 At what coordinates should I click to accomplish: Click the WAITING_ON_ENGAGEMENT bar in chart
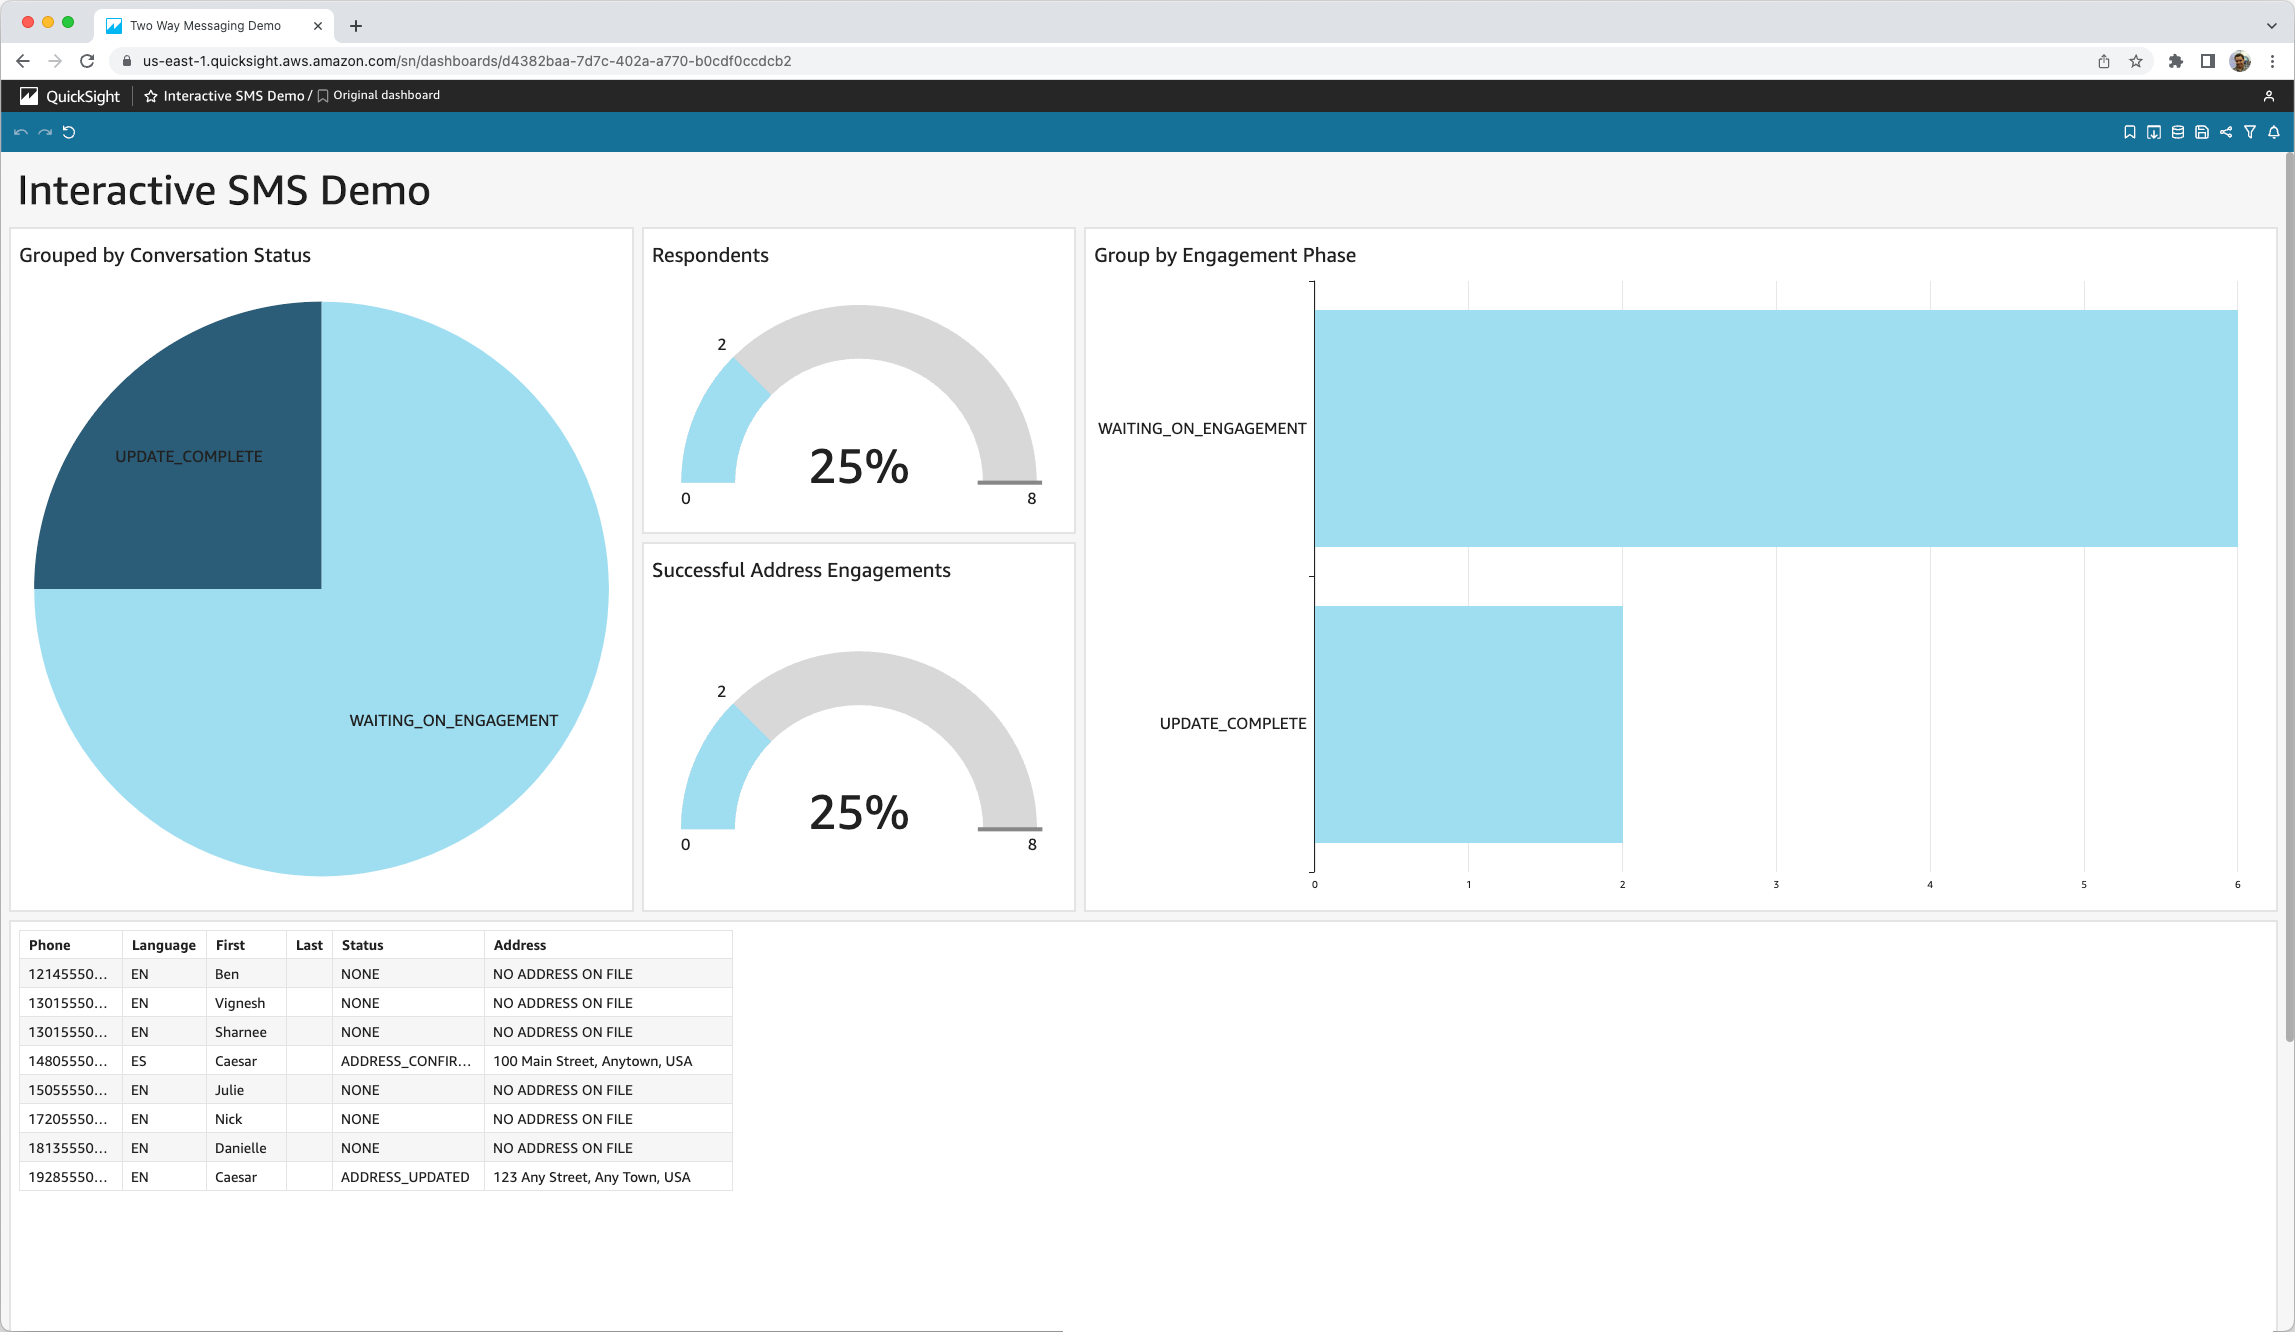pos(1775,428)
